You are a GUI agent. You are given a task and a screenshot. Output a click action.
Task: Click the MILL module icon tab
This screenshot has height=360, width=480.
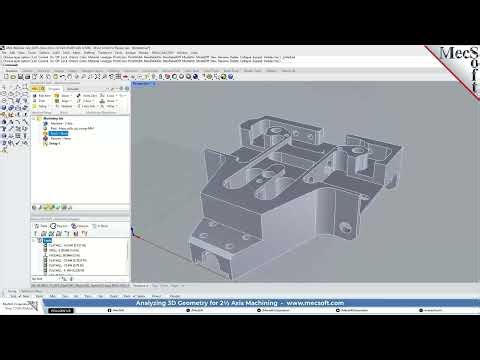click(x=38, y=89)
